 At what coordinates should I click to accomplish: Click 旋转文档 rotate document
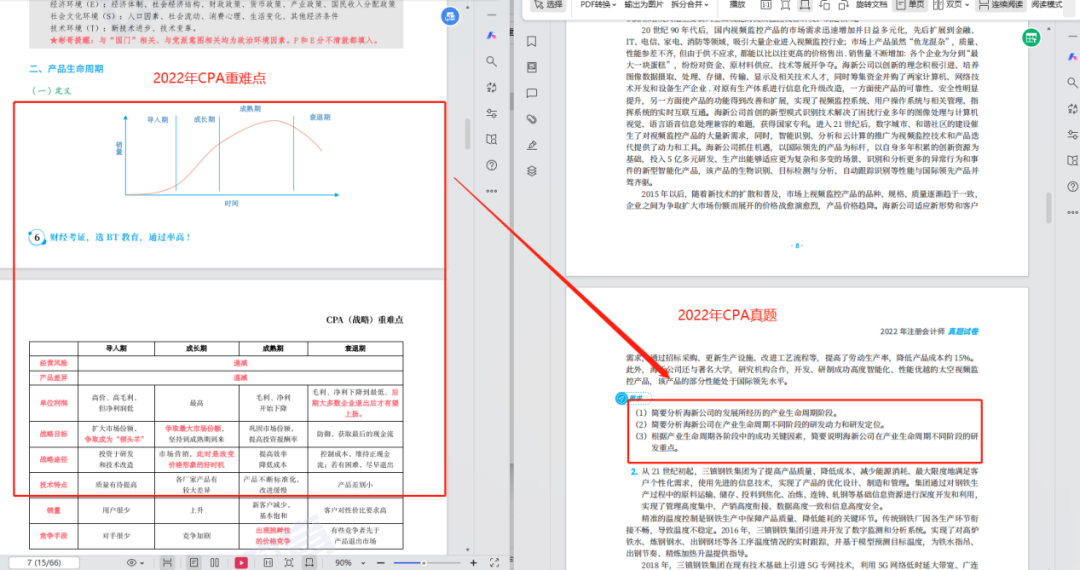click(x=871, y=4)
